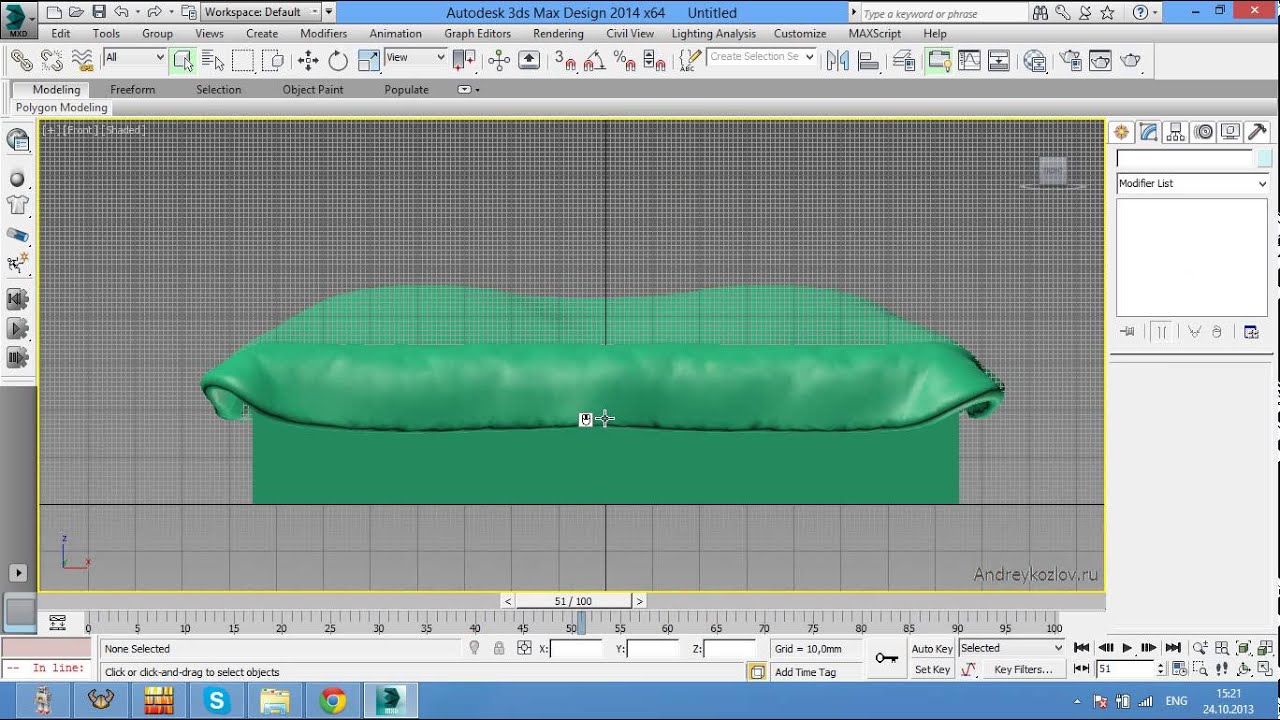Toggle the Spinner Snap button
Viewport: 1280px width, 720px height.
[655, 60]
